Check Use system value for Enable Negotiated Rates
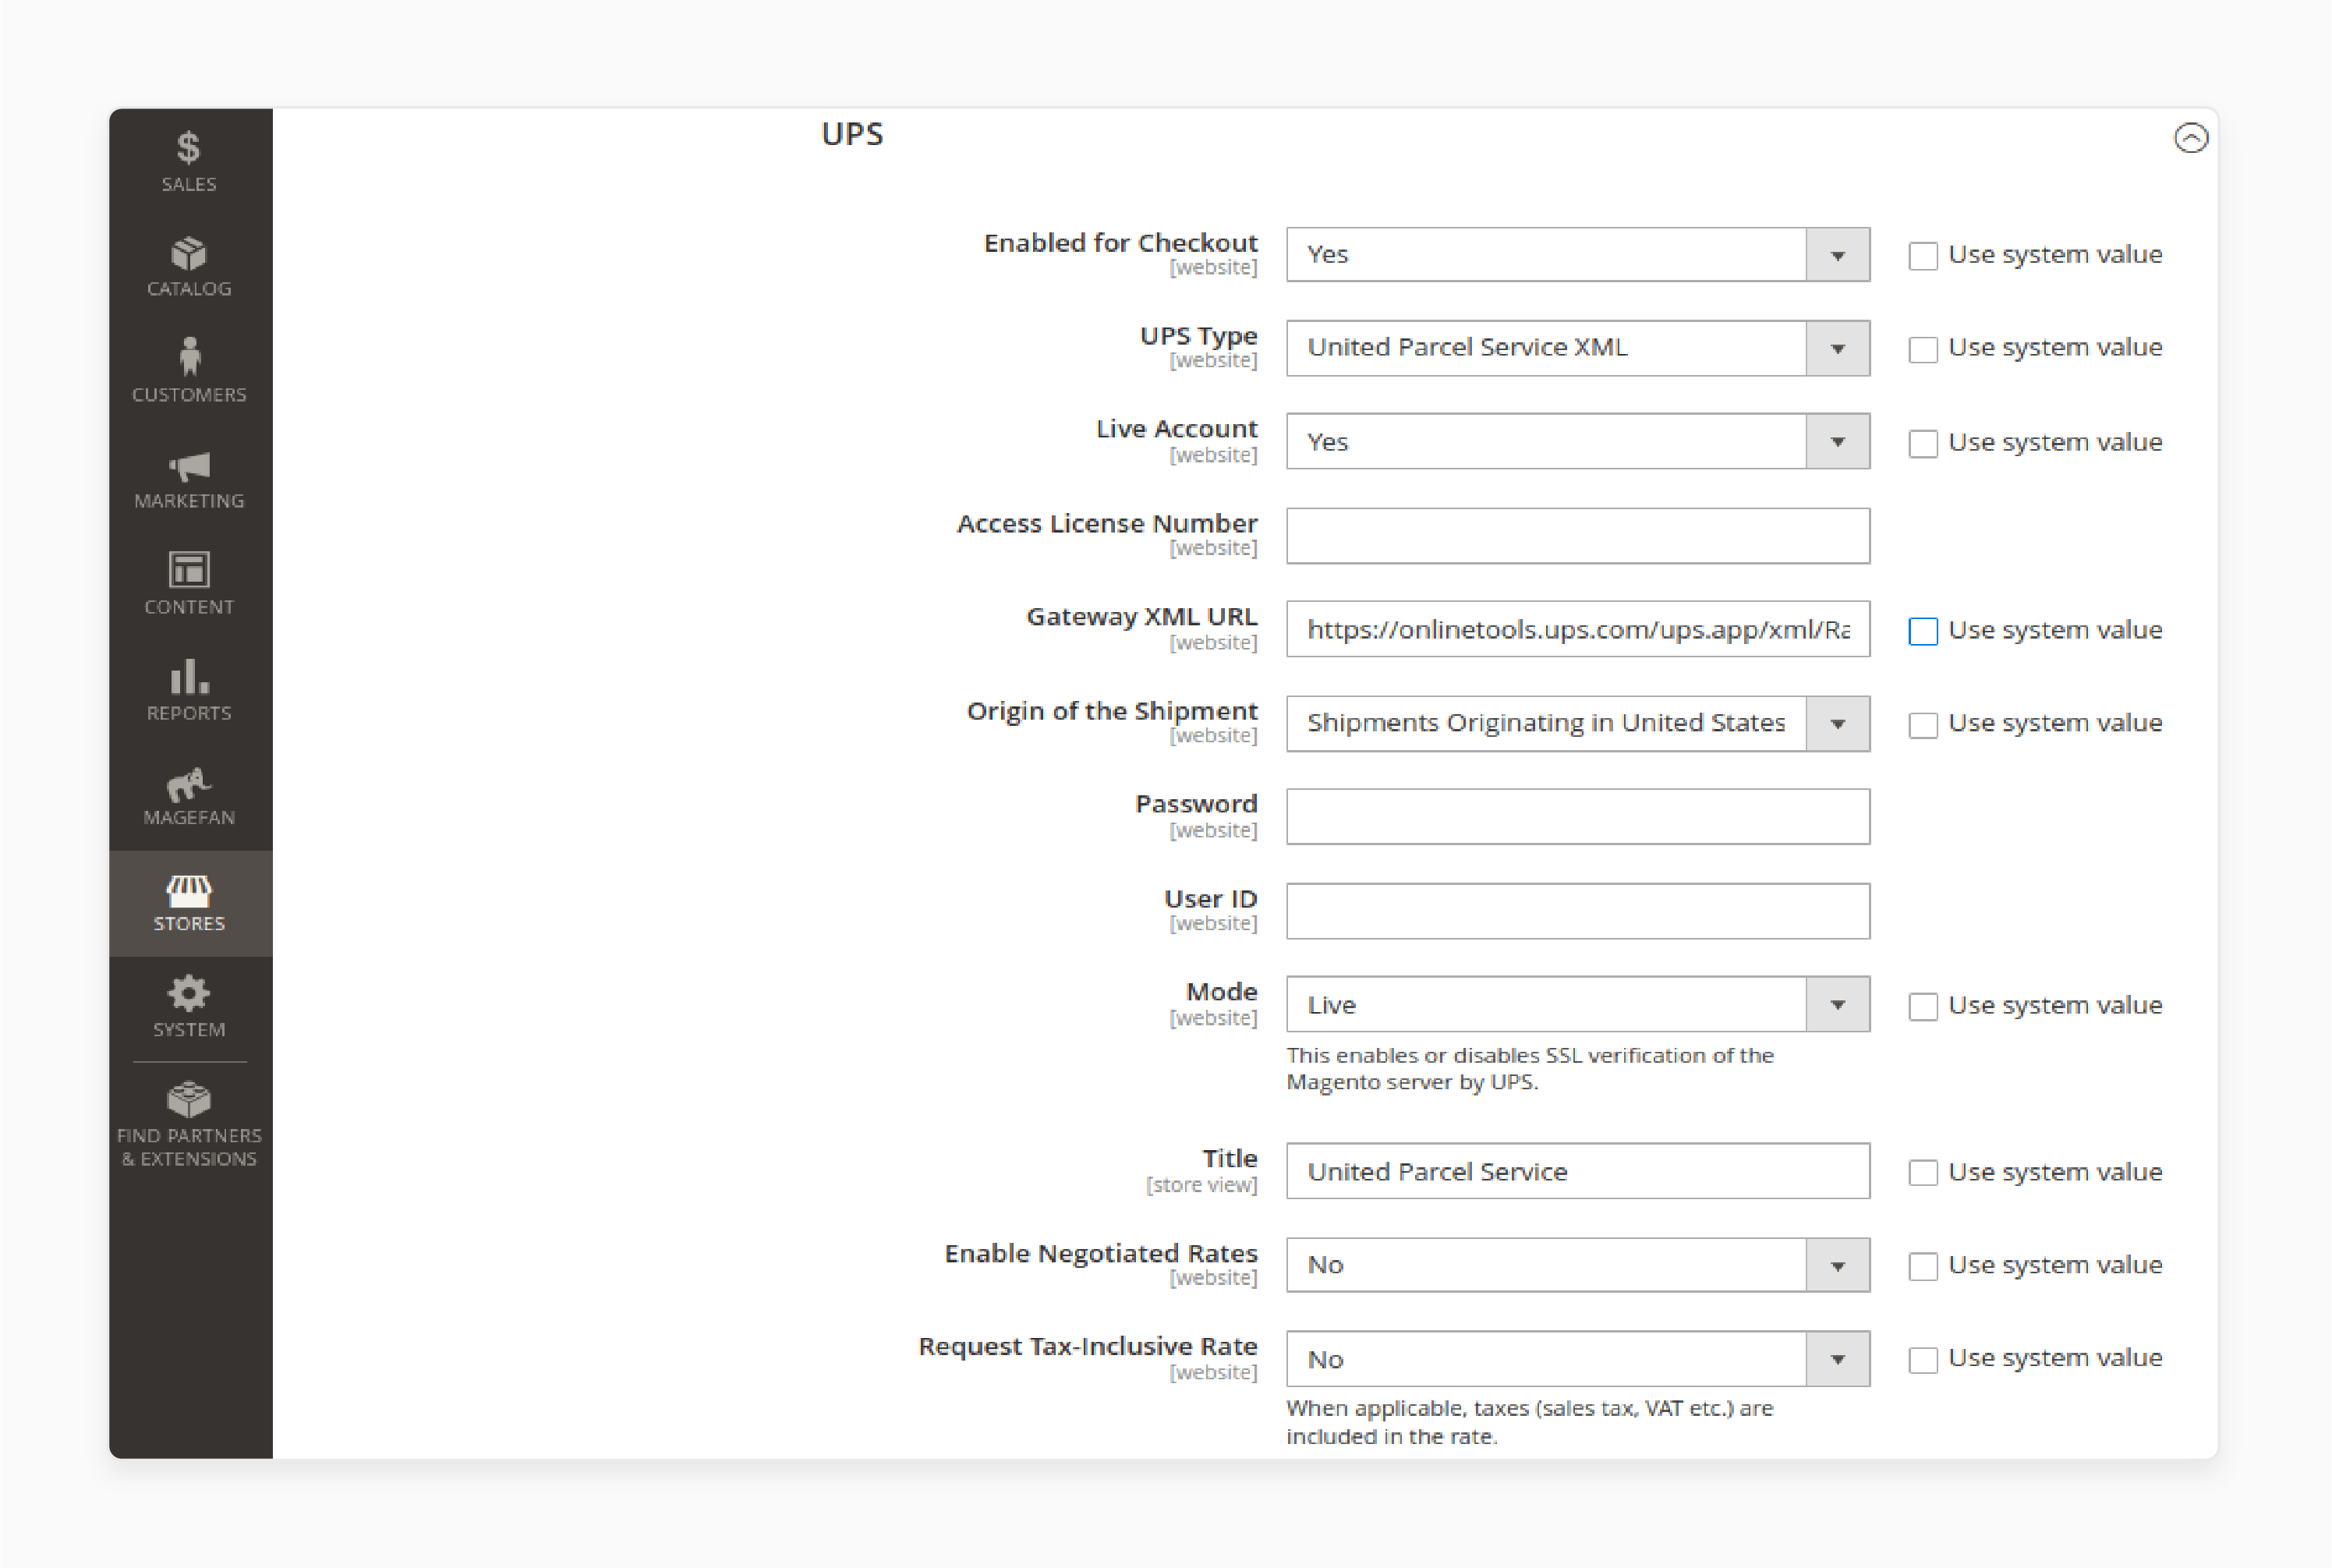Viewport: 2332px width, 1568px height. (1922, 1266)
